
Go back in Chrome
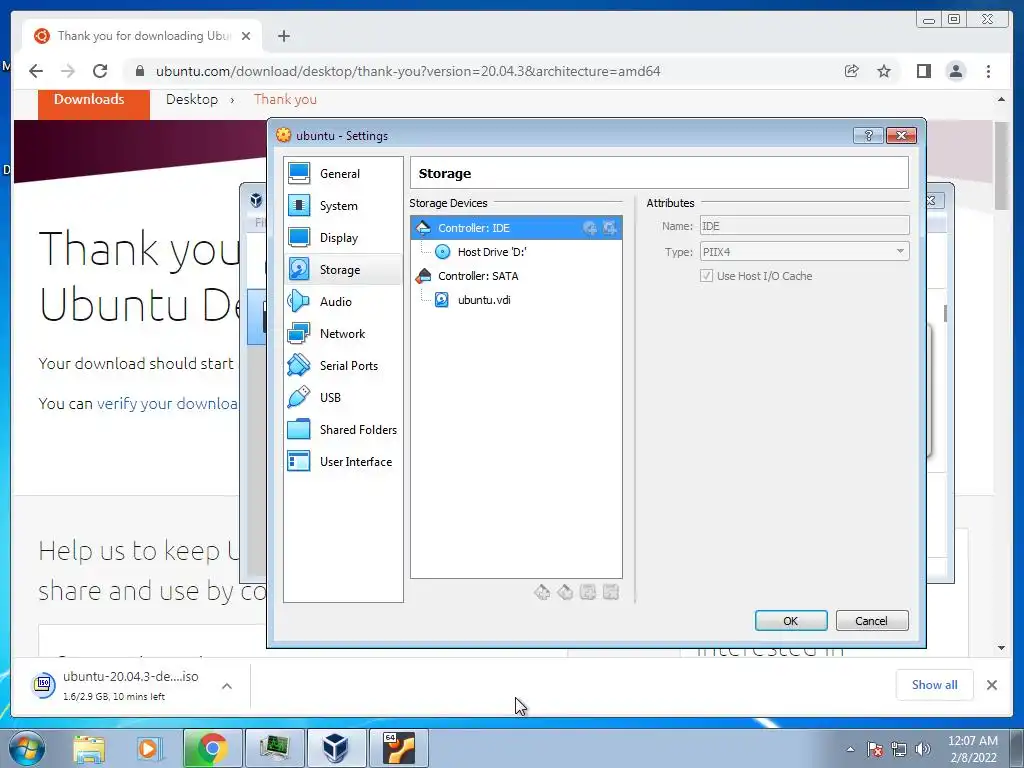point(36,71)
